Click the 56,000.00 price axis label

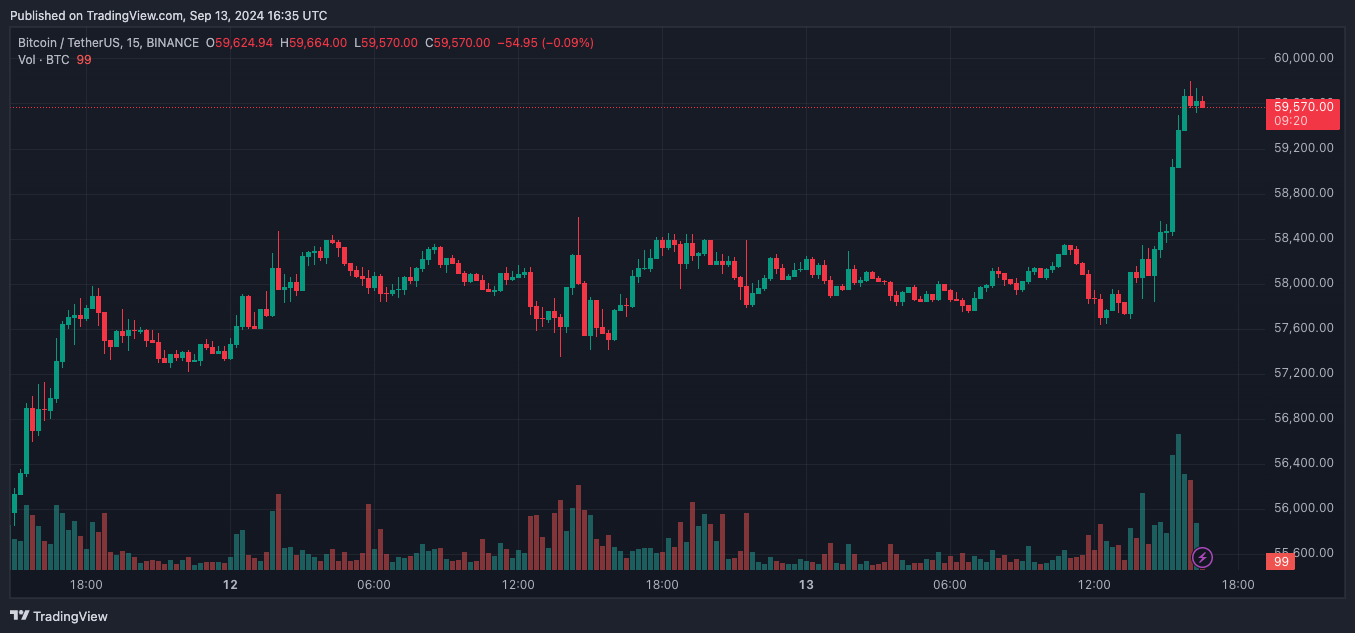point(1303,508)
